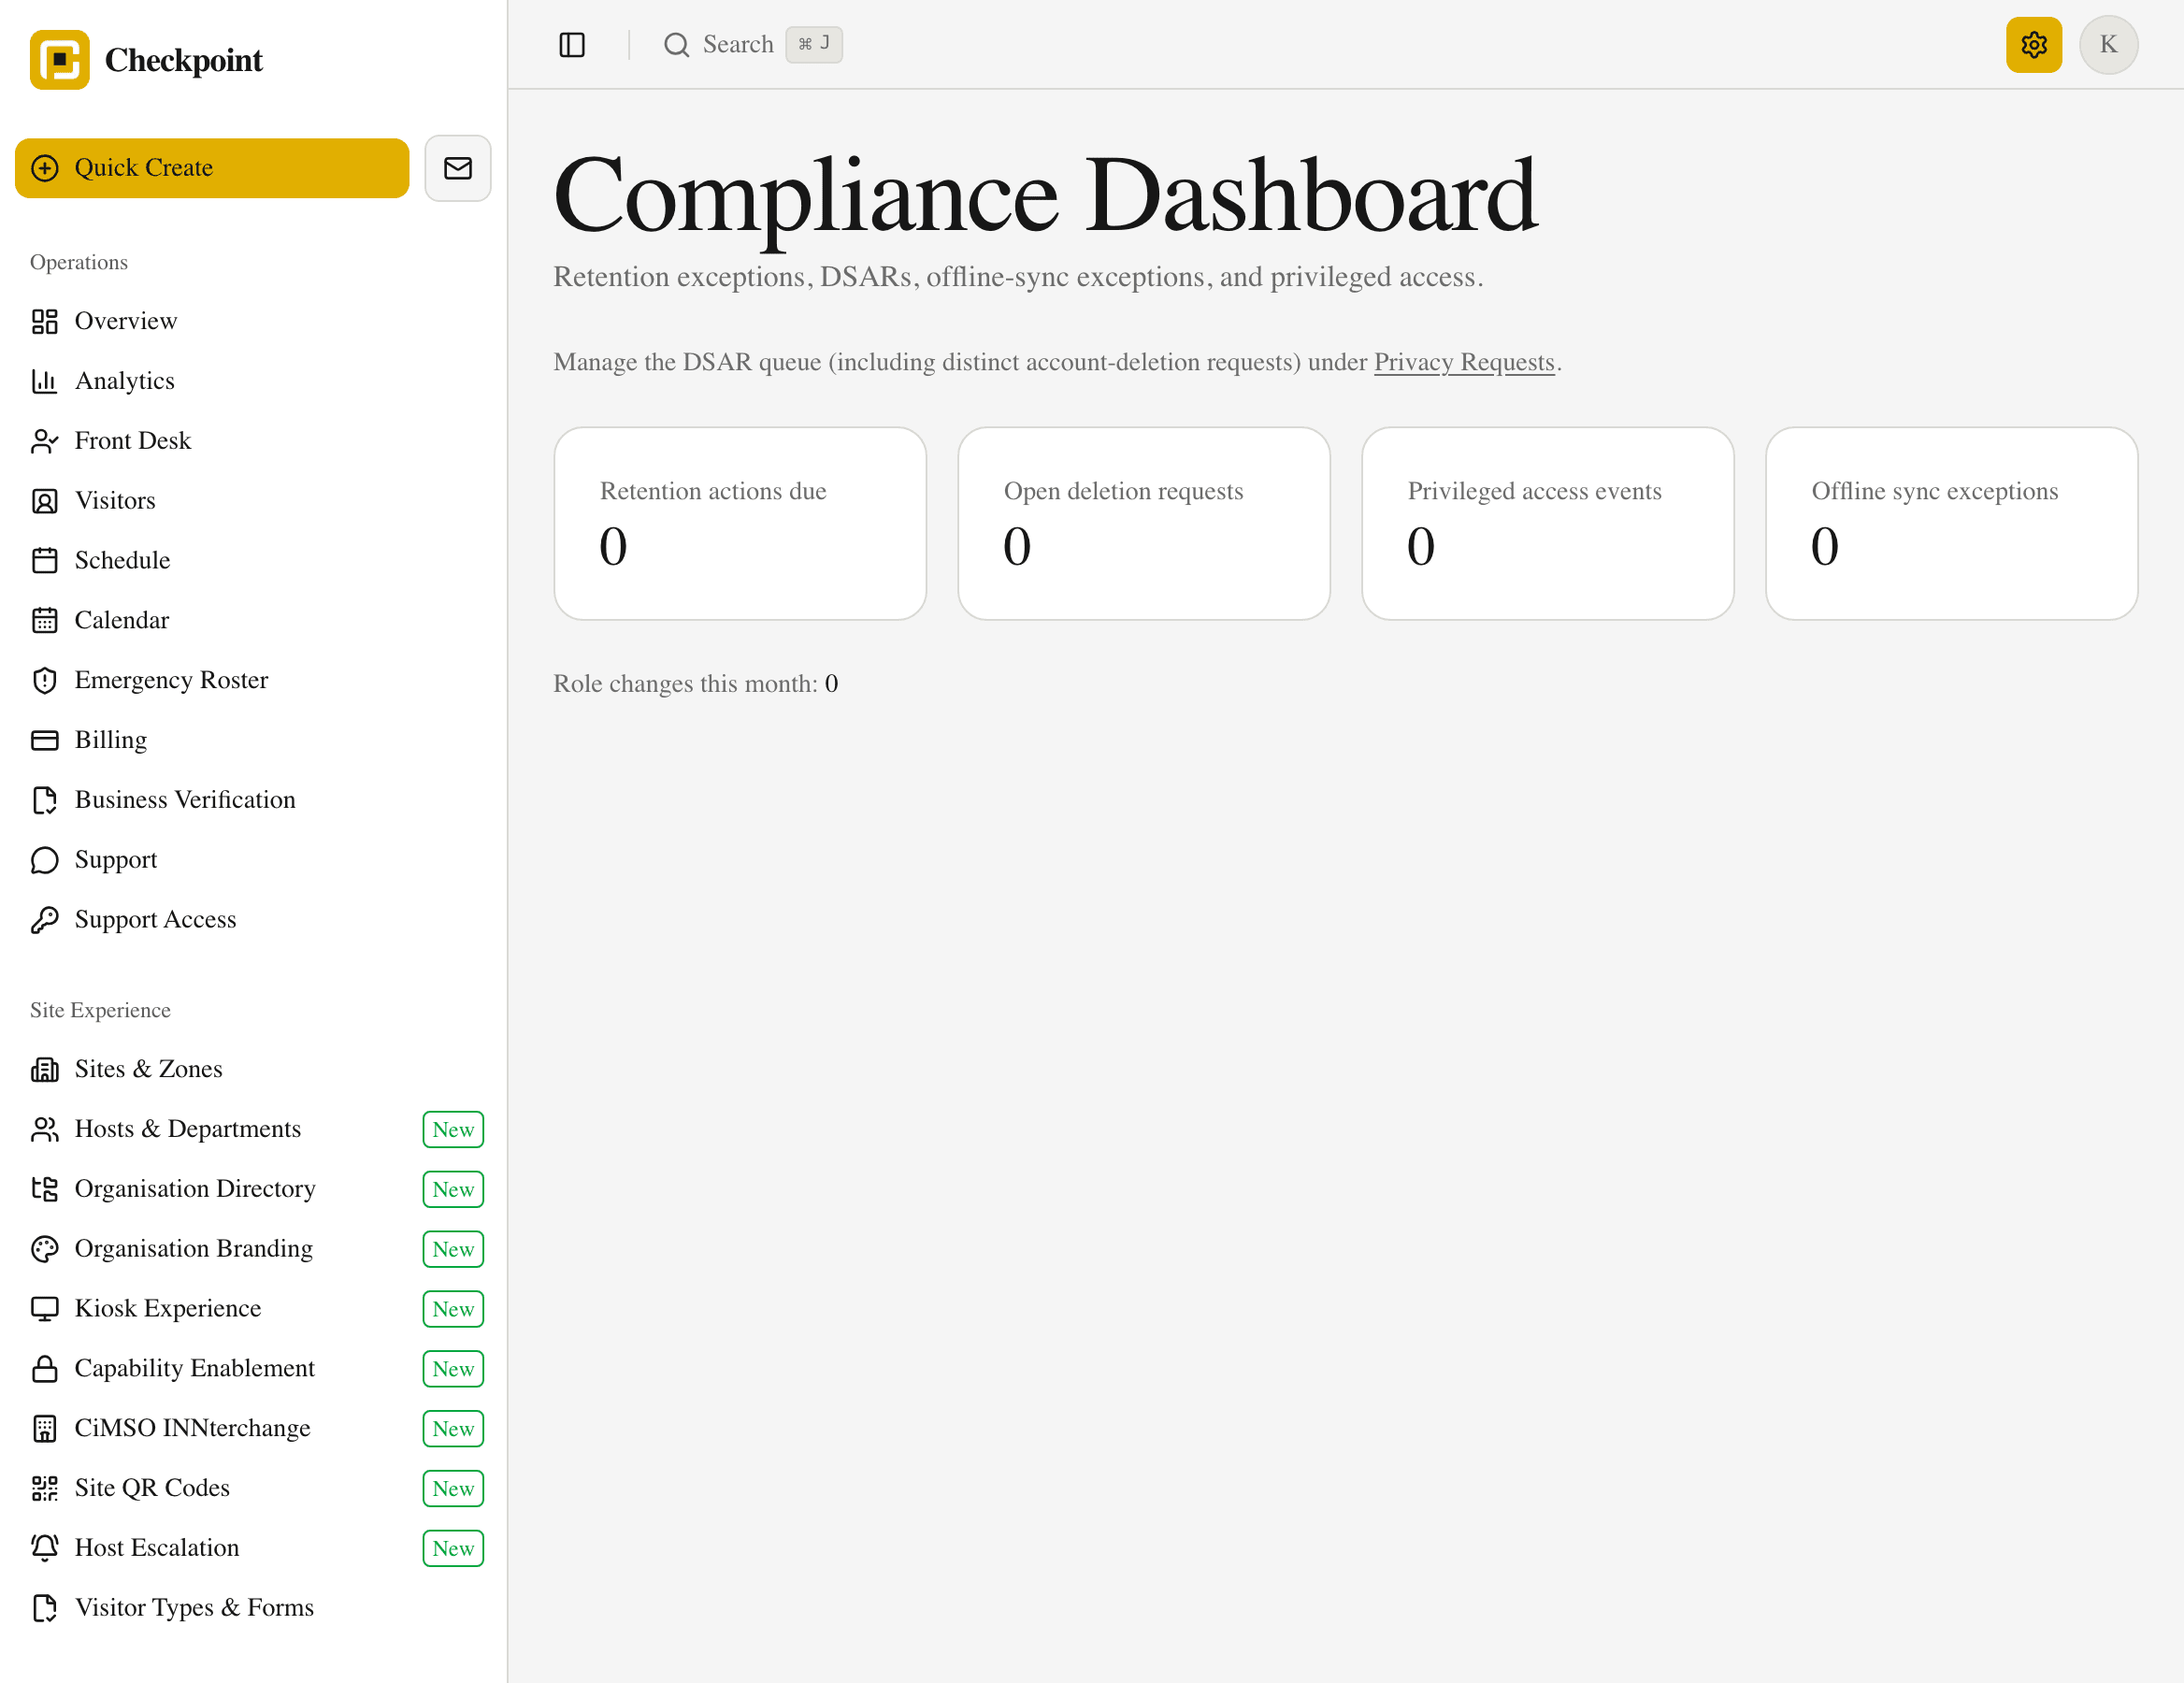
Task: Click the Analytics bar chart icon
Action: point(45,381)
